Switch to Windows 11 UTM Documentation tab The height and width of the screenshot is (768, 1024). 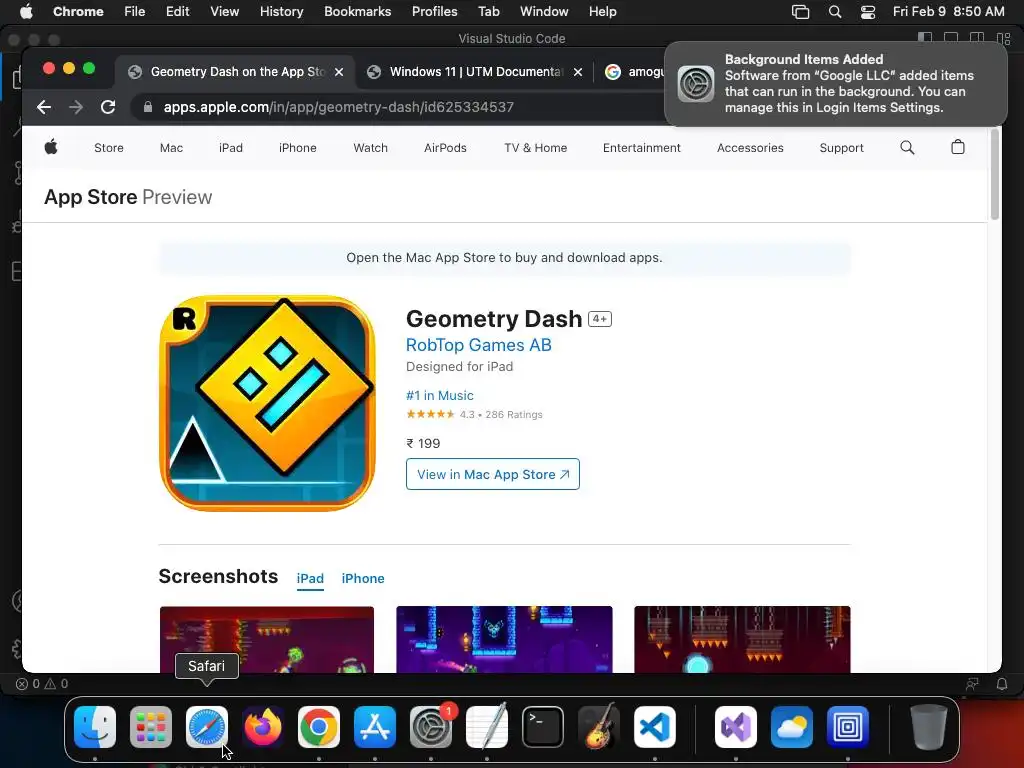coord(475,72)
